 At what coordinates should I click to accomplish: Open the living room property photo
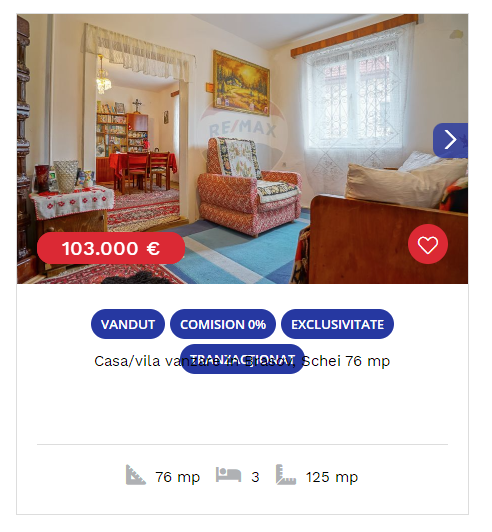point(242,149)
